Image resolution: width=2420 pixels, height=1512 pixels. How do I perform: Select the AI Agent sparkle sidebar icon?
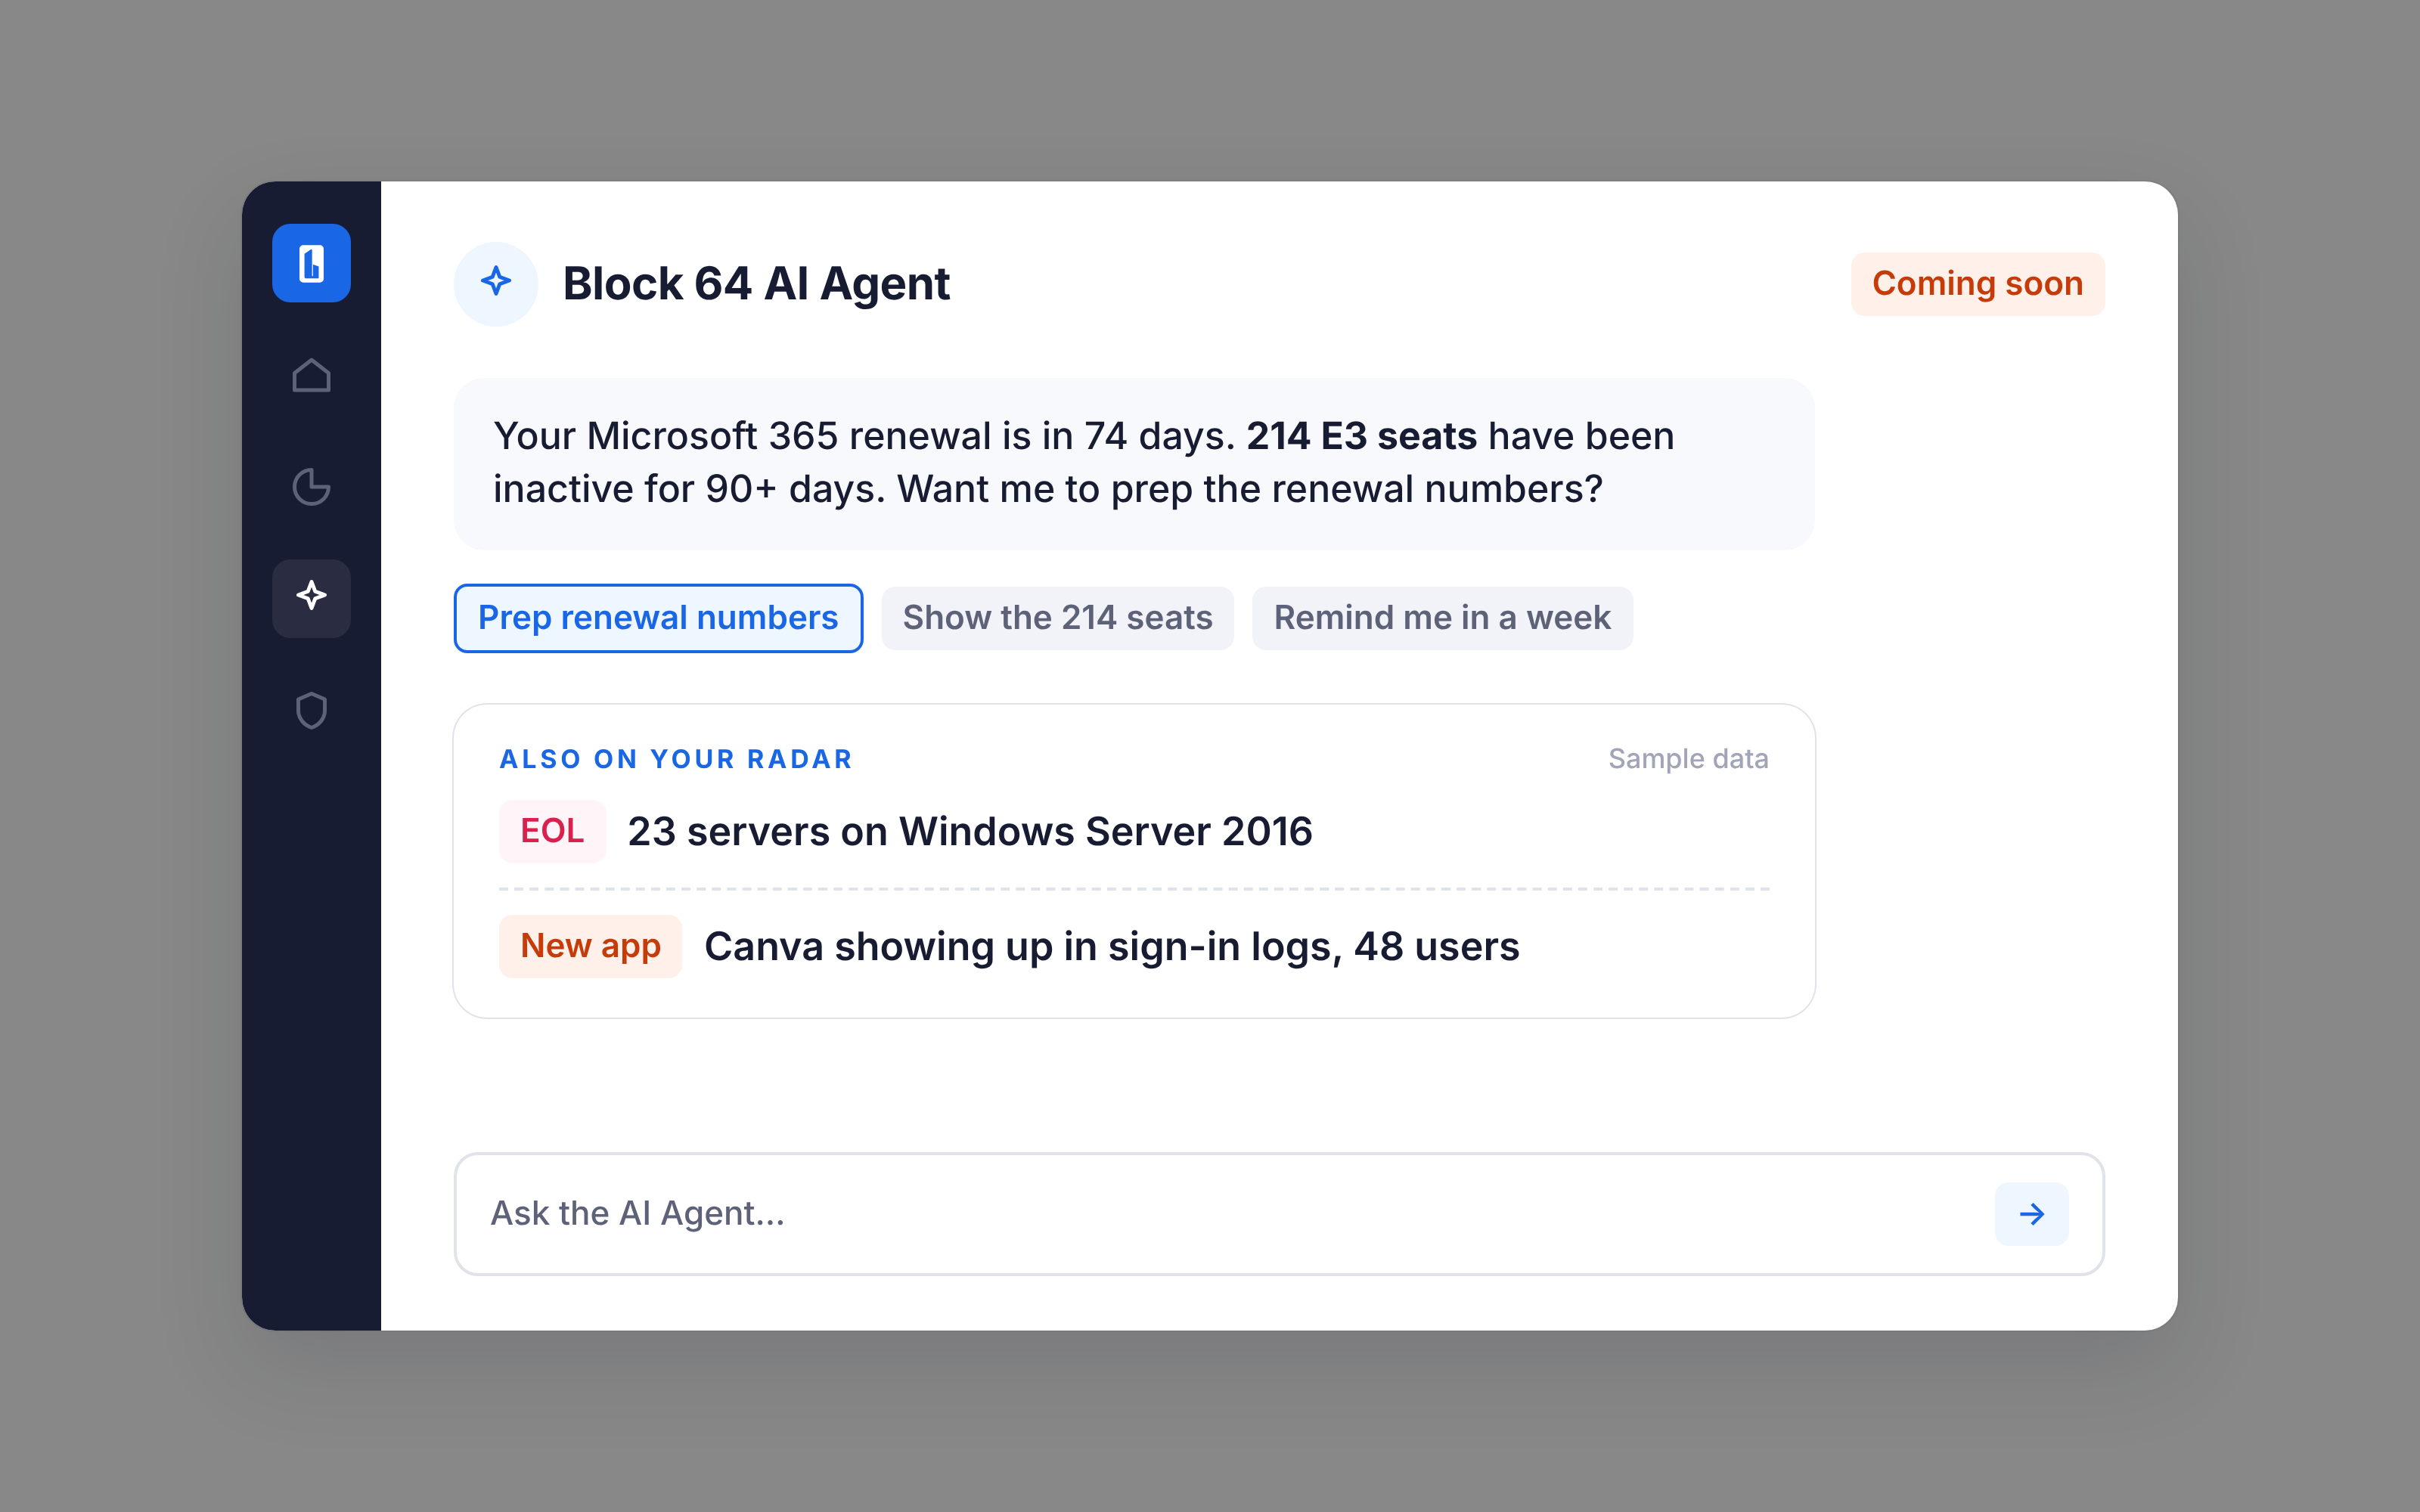click(311, 598)
